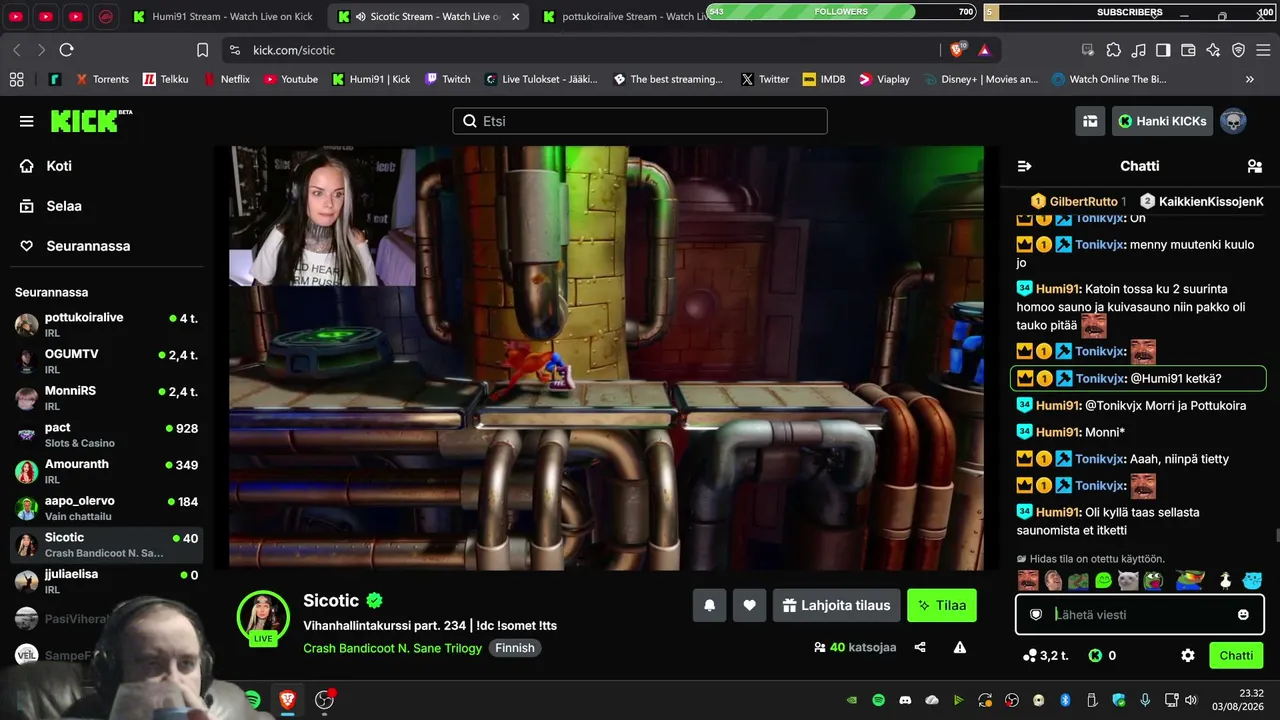Open OGUMTV channel in followed list
Image resolution: width=1280 pixels, height=720 pixels.
pos(107,361)
